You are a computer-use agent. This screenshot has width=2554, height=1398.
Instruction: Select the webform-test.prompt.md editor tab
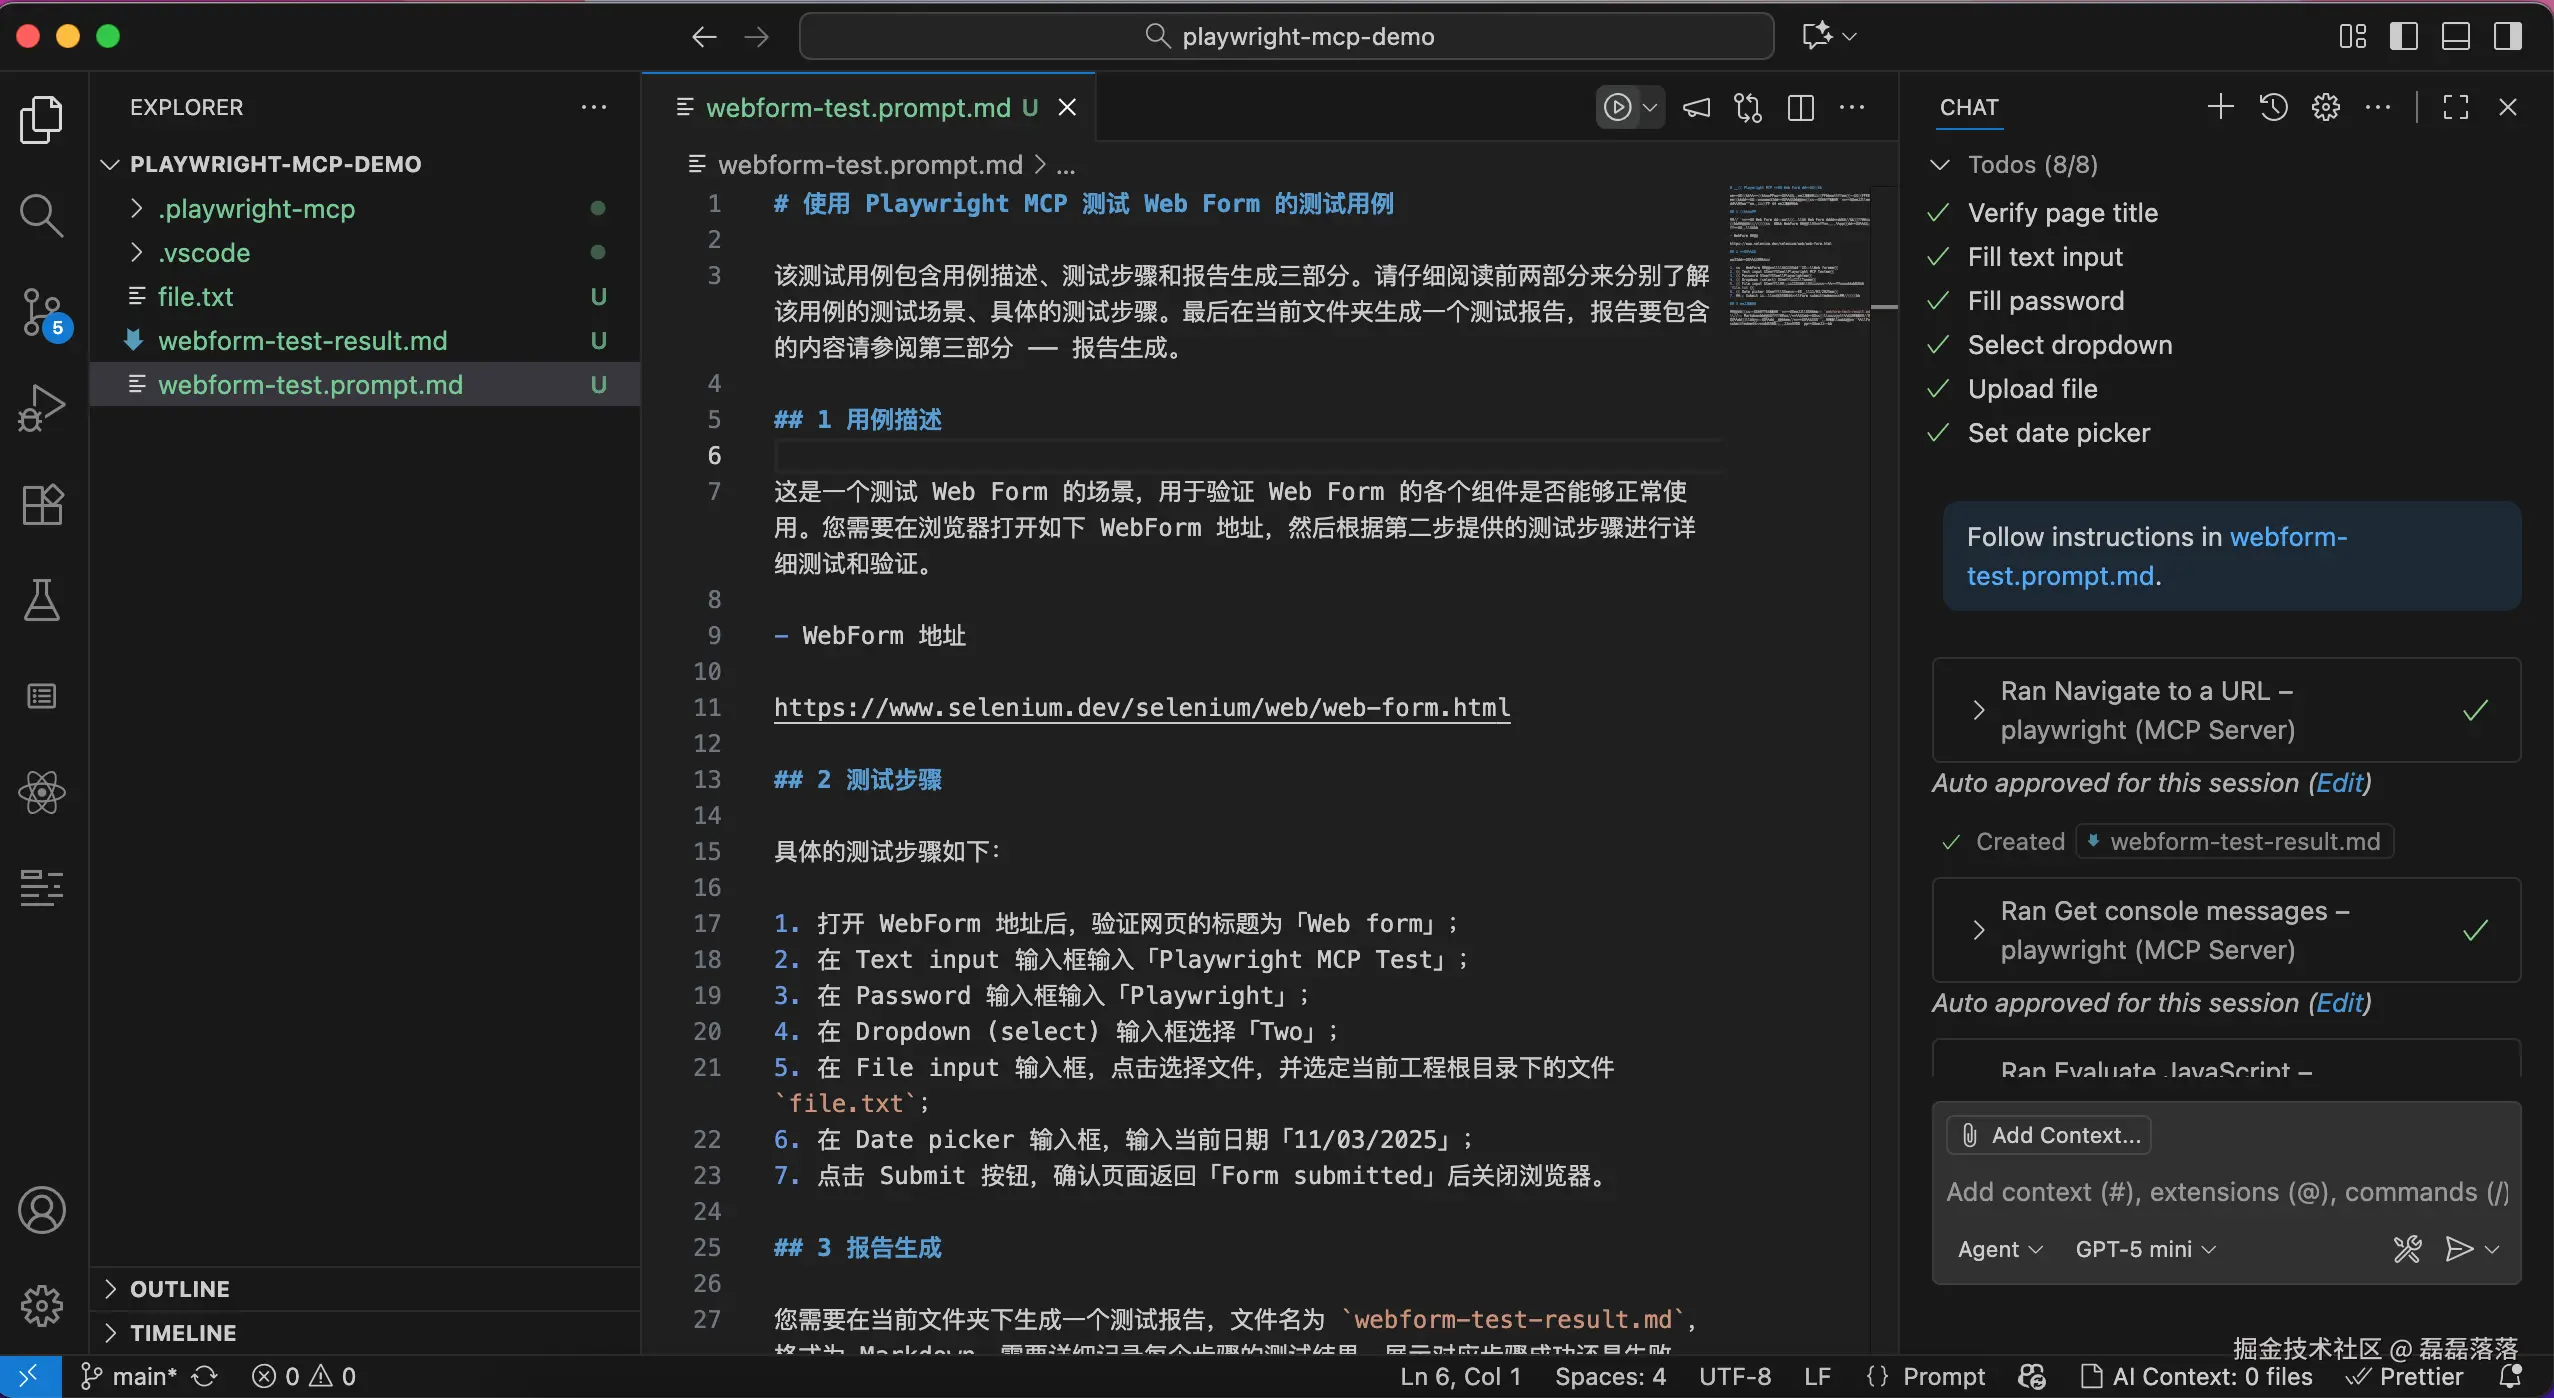click(x=858, y=107)
